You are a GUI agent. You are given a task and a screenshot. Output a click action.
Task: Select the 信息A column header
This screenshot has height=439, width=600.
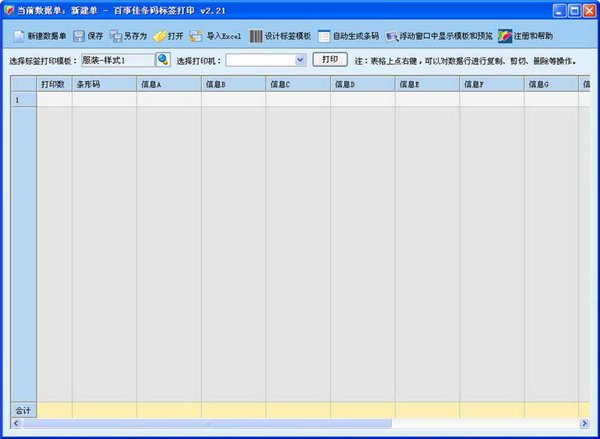pos(169,84)
